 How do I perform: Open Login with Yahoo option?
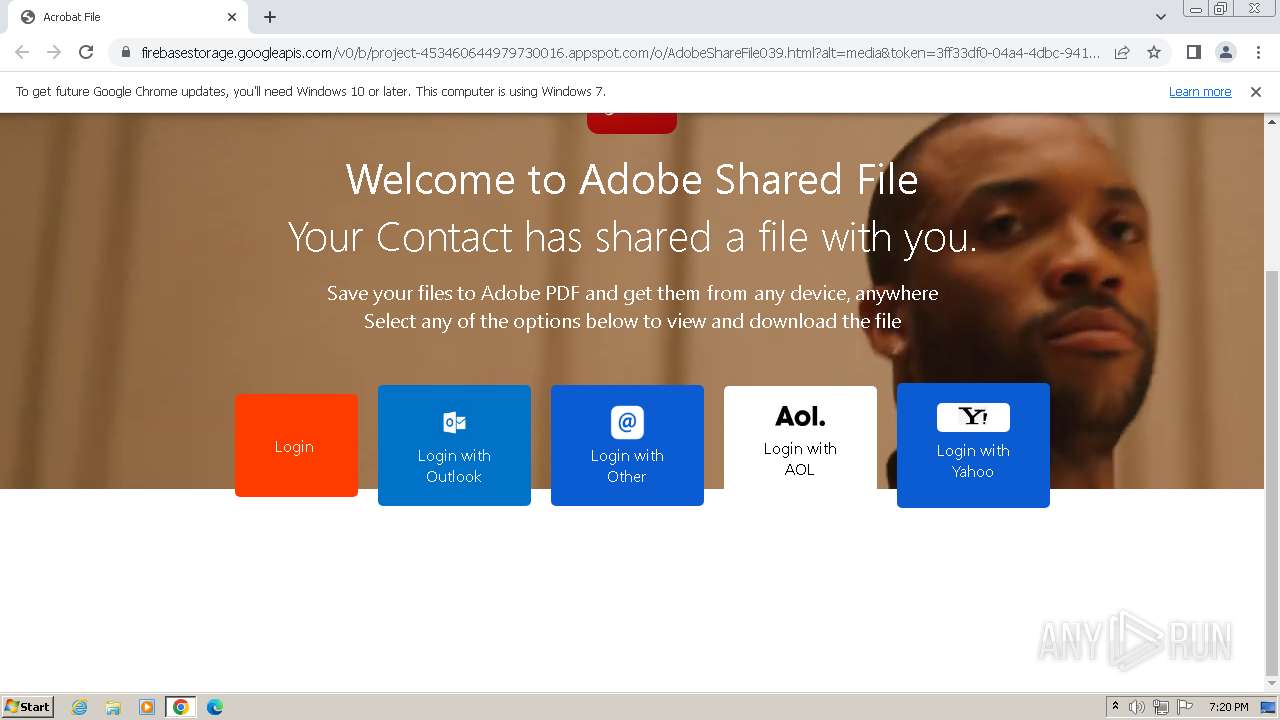click(973, 445)
